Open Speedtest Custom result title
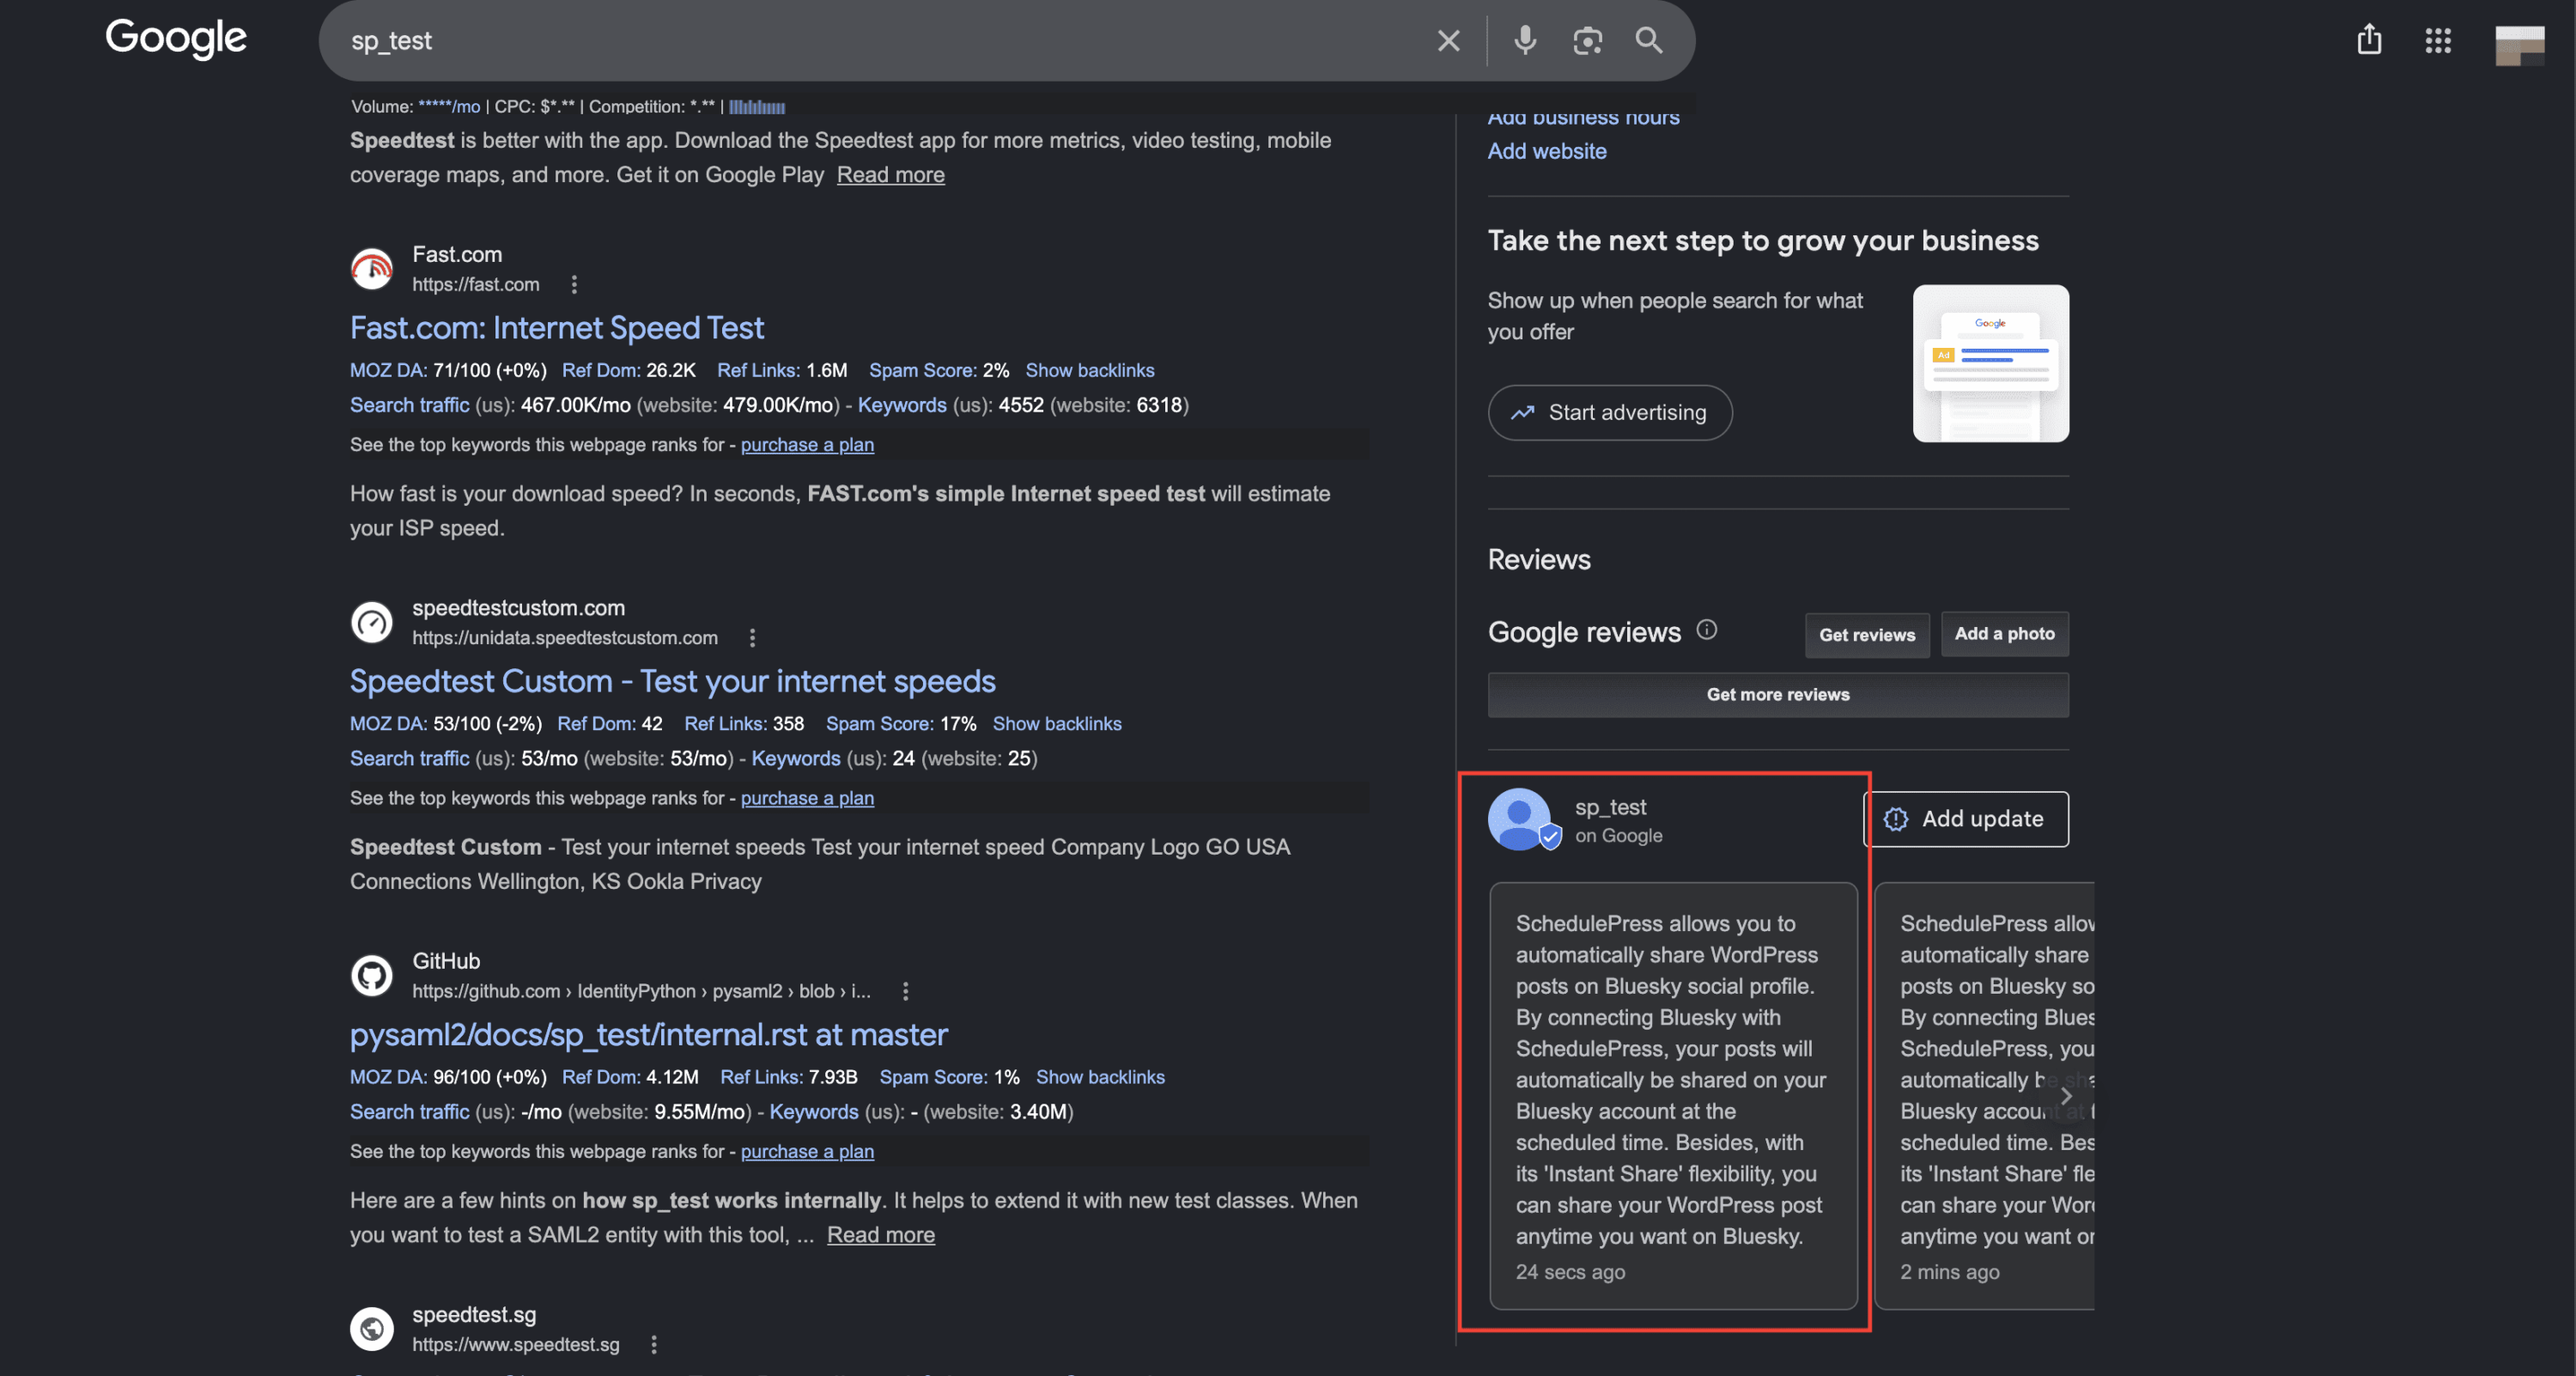 coord(673,681)
